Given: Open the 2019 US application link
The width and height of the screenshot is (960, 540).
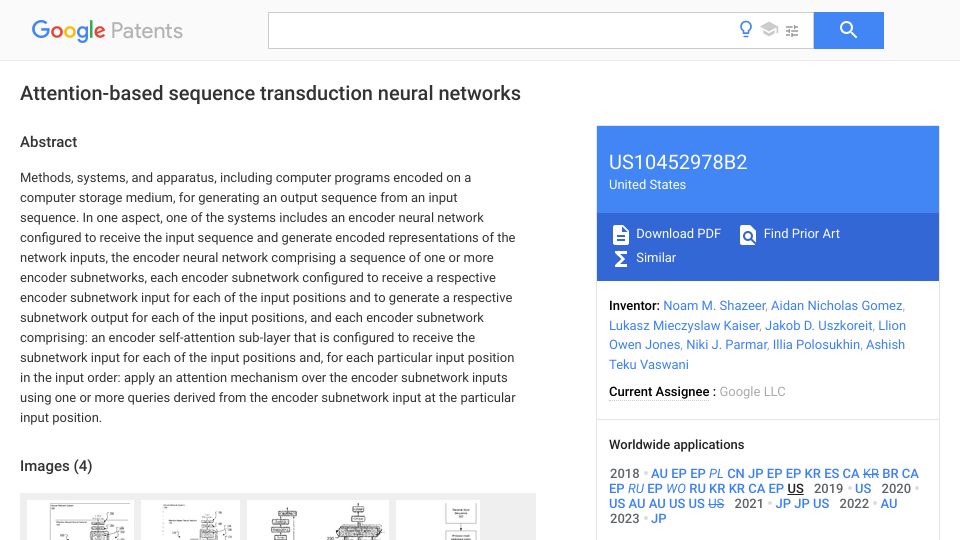Looking at the screenshot, I should [x=863, y=489].
